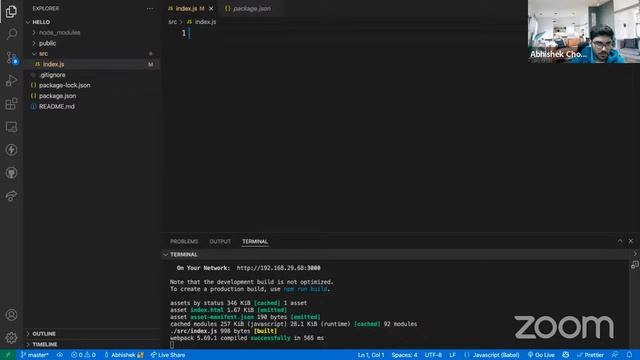The width and height of the screenshot is (640, 360).
Task: Open the Manage gear icon
Action: pos(11,338)
